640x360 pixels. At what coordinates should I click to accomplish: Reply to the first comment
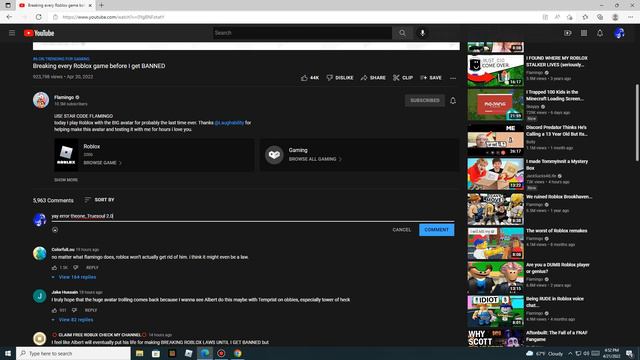(92, 268)
